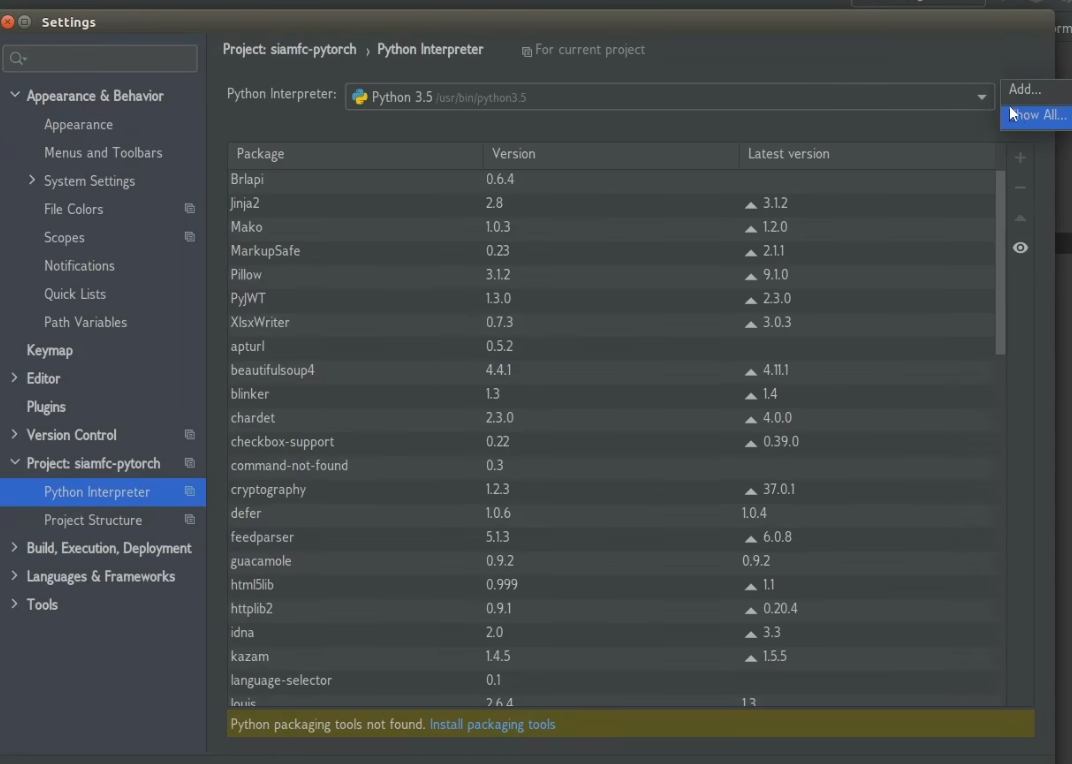1072x764 pixels.
Task: Select the MarkupSafe package row
Action: (x=611, y=250)
